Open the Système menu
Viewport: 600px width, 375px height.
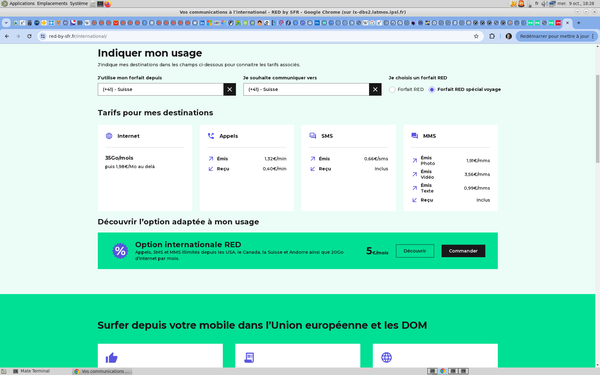[78, 3]
